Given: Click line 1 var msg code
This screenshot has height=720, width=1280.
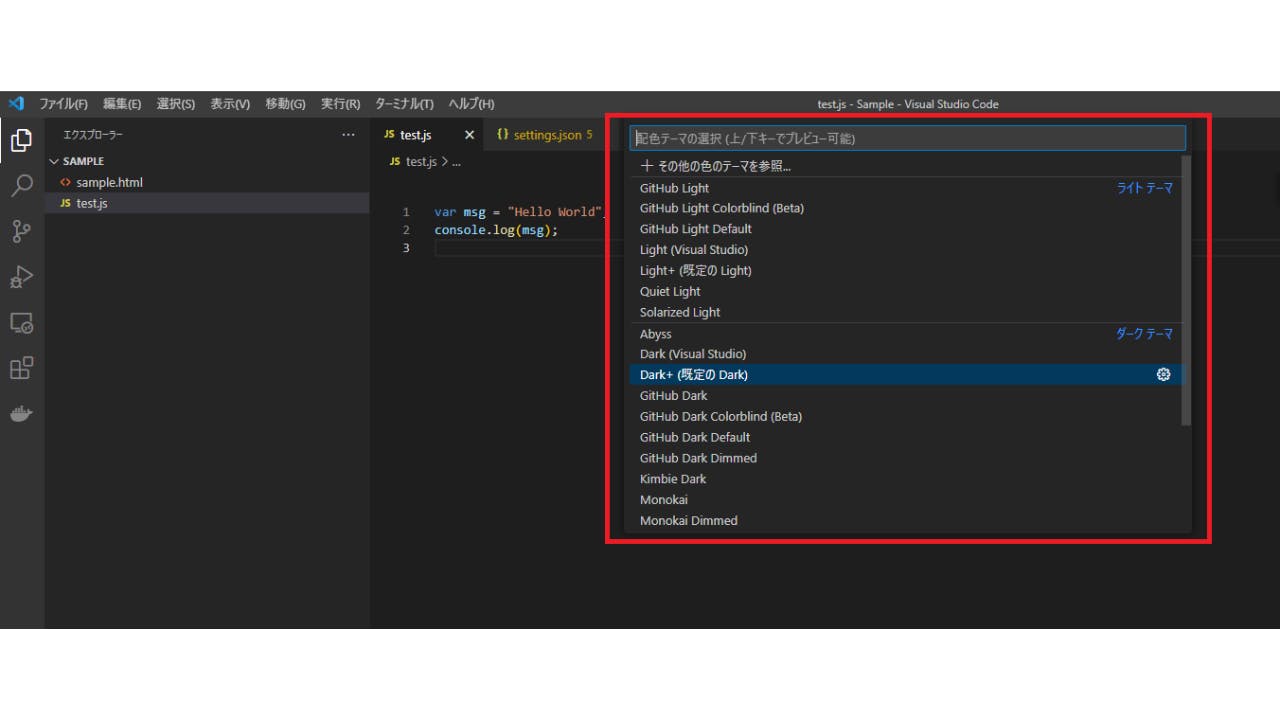Looking at the screenshot, I should tap(518, 212).
